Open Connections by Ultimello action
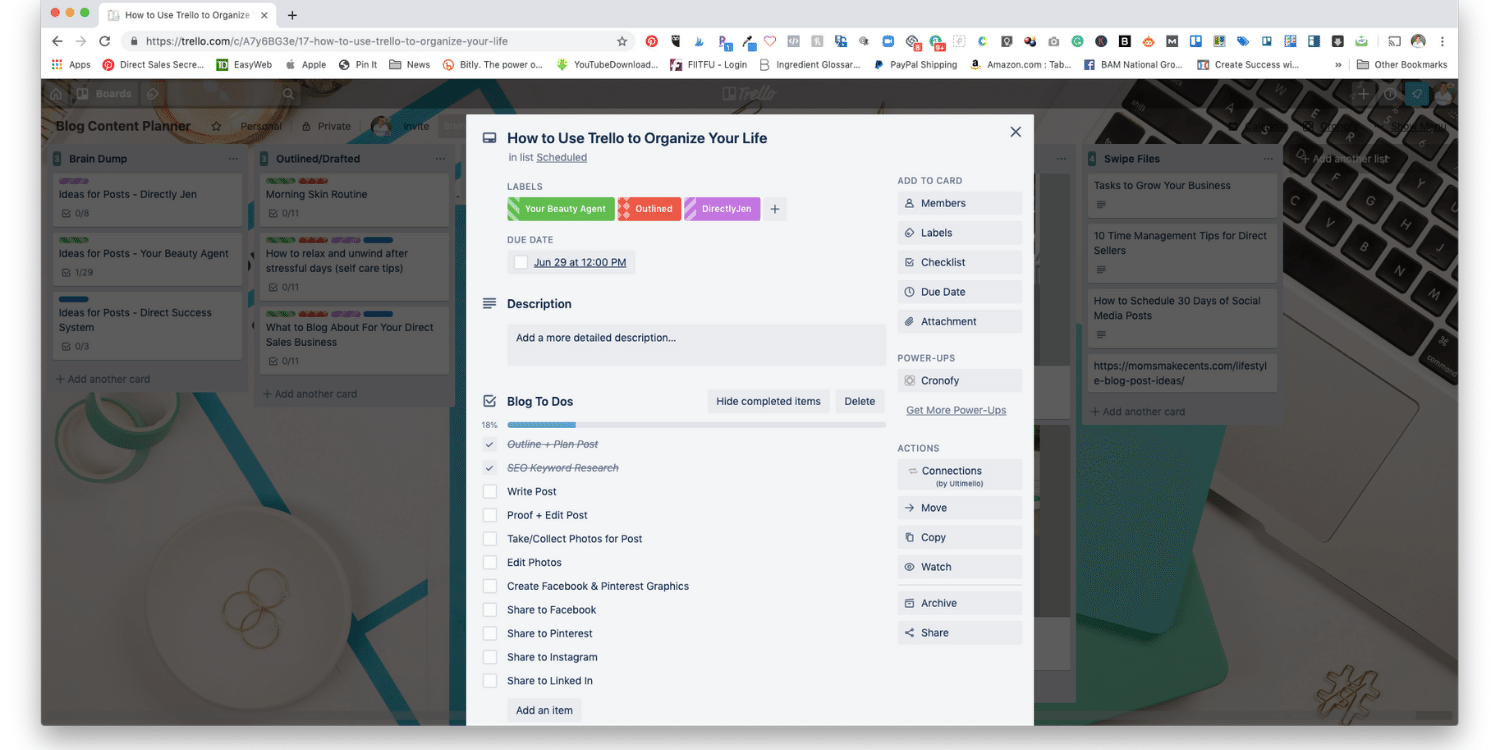The height and width of the screenshot is (750, 1500). coord(959,475)
